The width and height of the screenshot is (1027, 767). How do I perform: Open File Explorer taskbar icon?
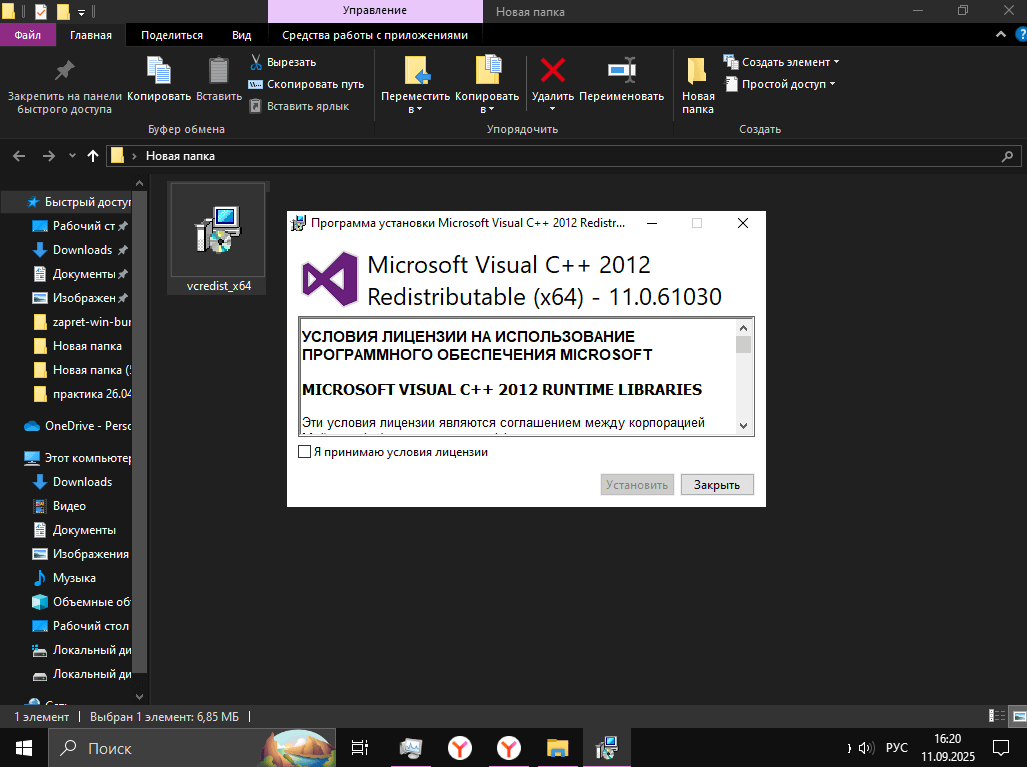557,748
